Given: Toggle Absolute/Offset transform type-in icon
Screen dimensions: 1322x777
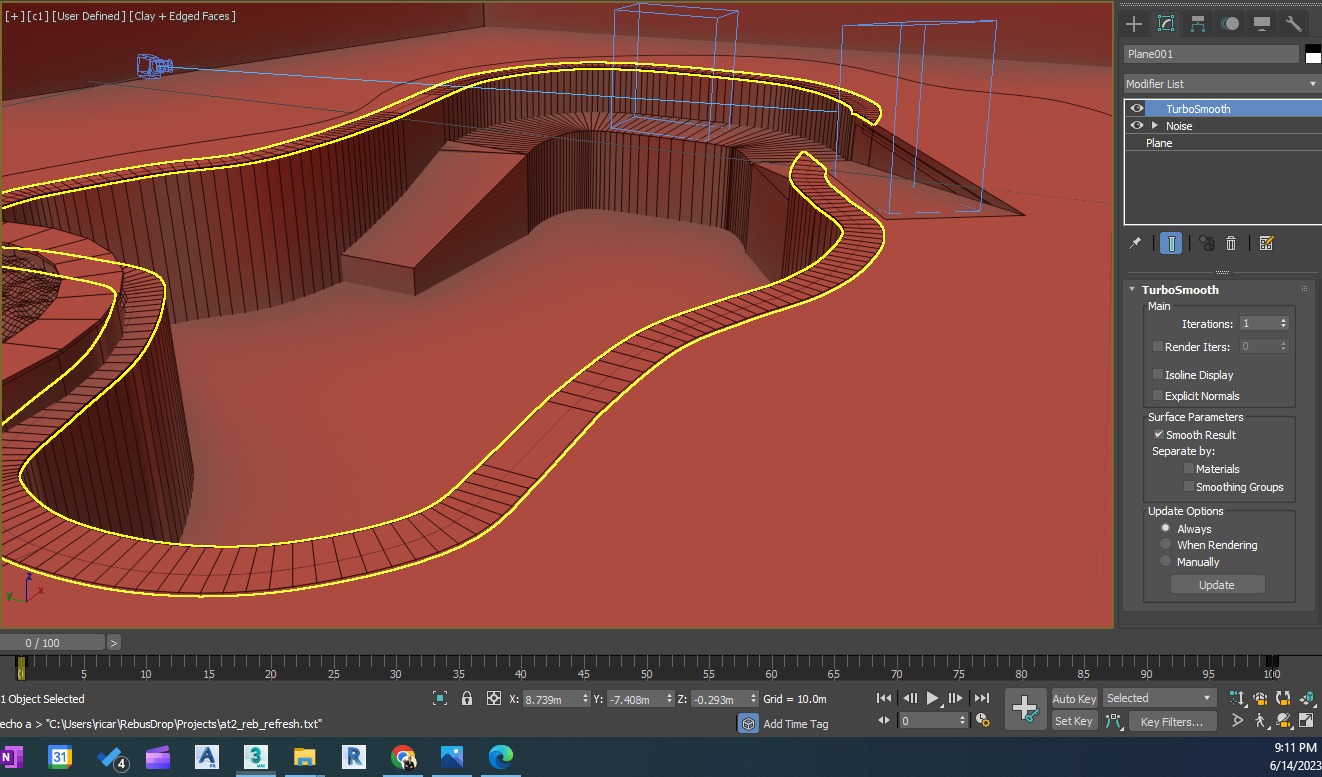Looking at the screenshot, I should click(493, 698).
